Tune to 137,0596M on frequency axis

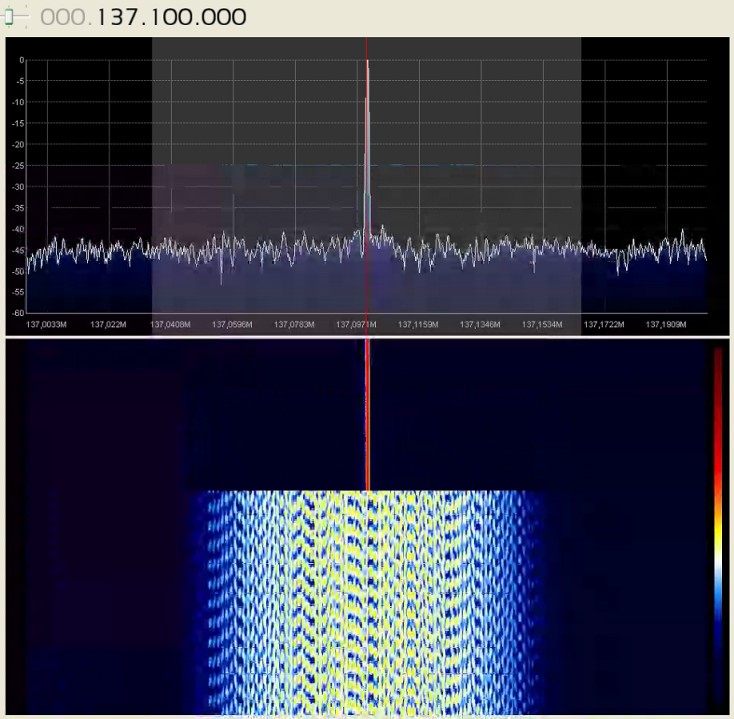click(x=233, y=325)
